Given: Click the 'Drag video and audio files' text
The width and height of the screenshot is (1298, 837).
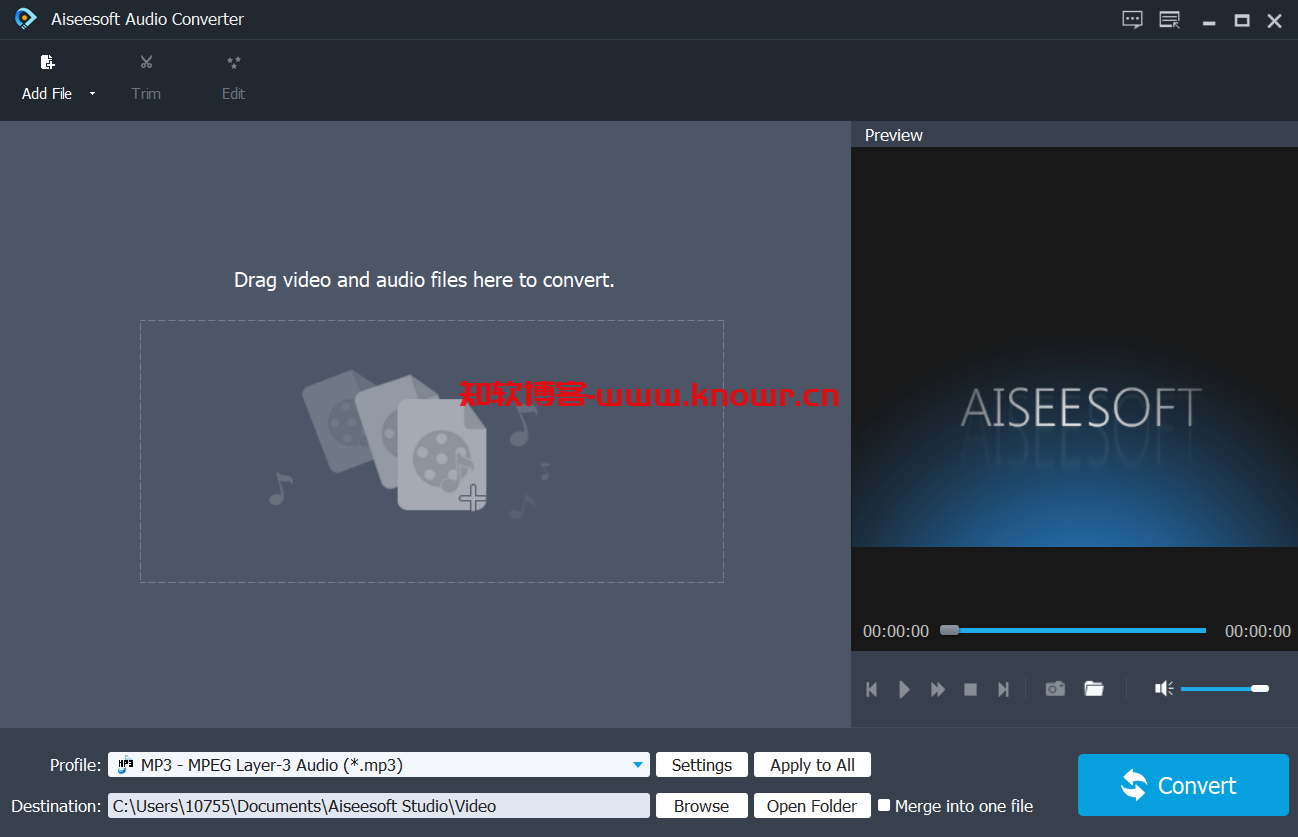Looking at the screenshot, I should coord(424,280).
